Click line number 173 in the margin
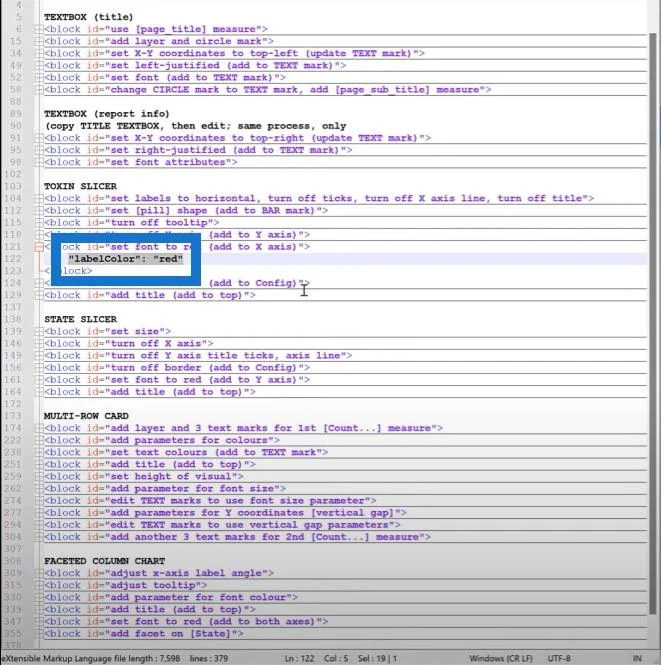Image resolution: width=661 pixels, height=665 pixels. pos(12,416)
